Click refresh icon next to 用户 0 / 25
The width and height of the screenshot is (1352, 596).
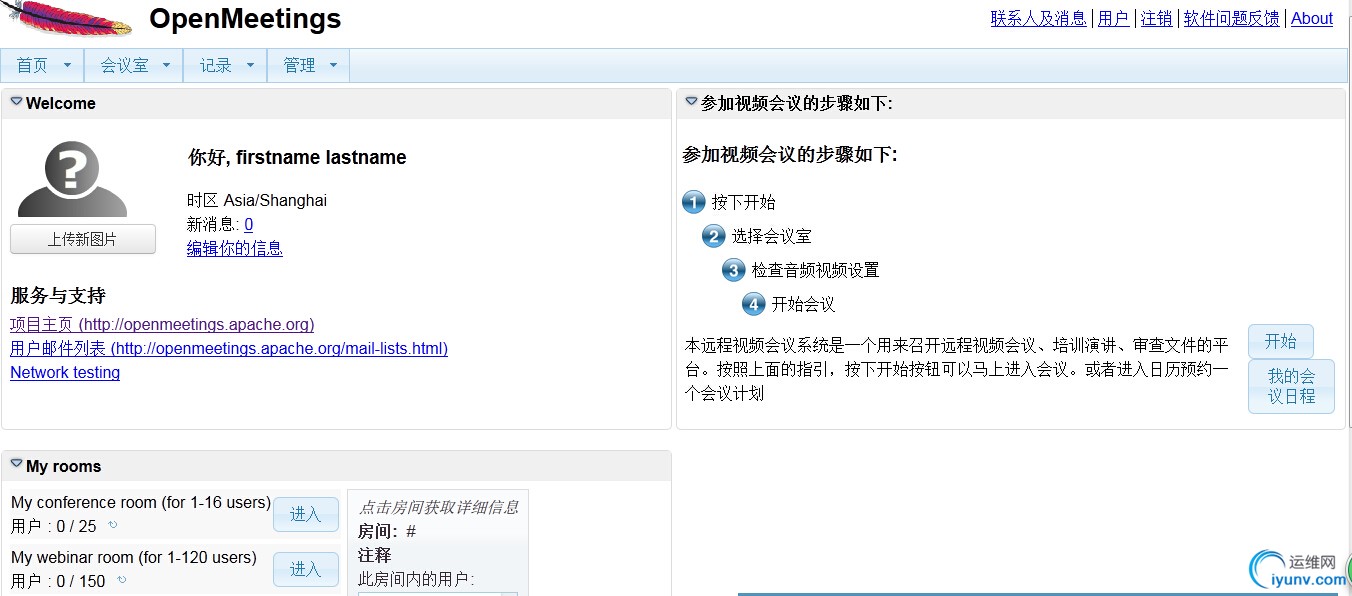coord(113,525)
